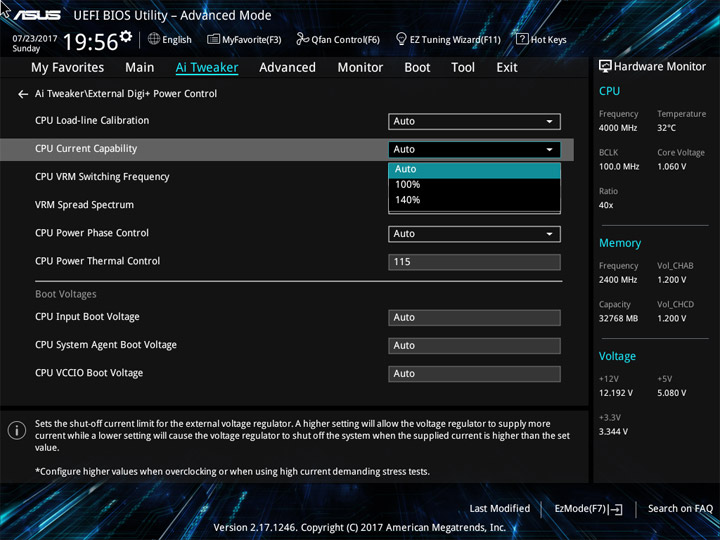
Task: Click the 19:56 clock display
Action: [x=90, y=42]
